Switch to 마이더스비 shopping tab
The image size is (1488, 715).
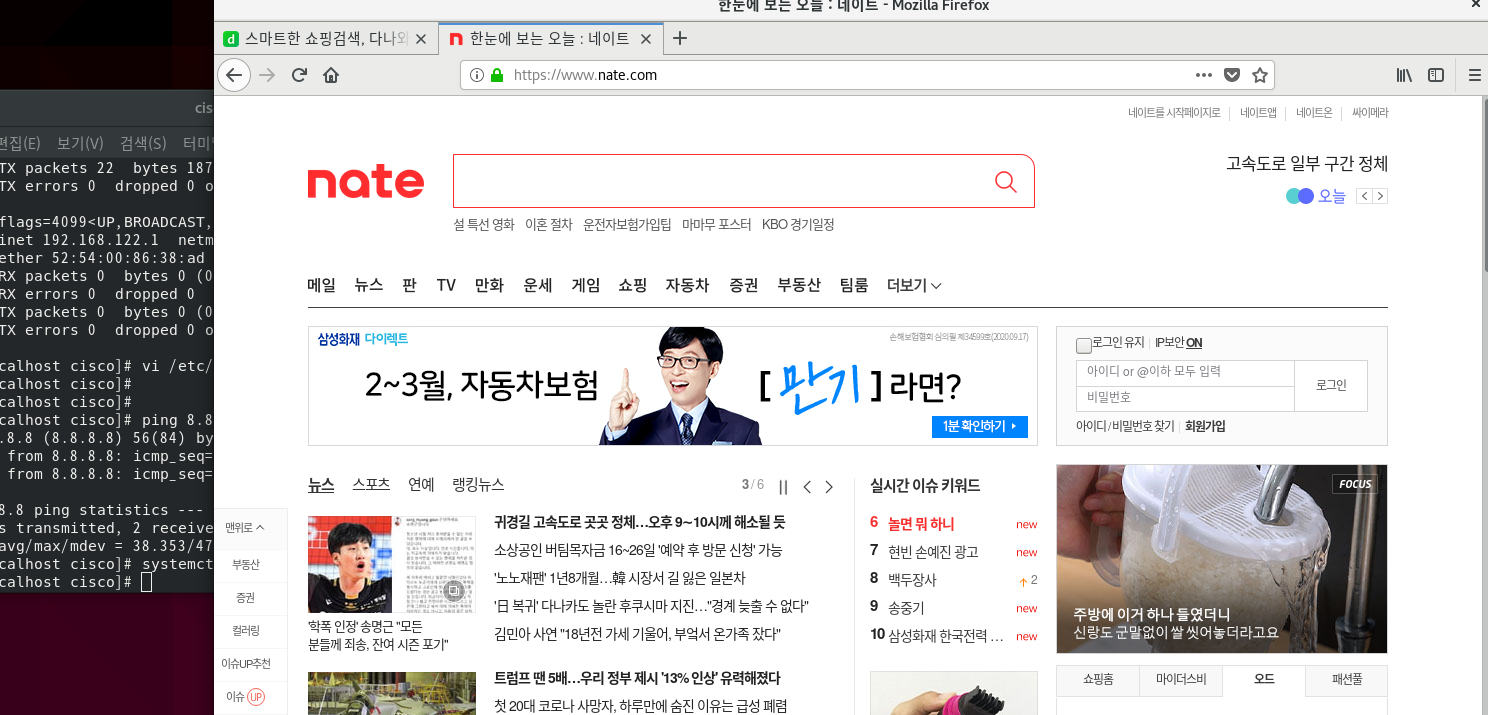1180,680
